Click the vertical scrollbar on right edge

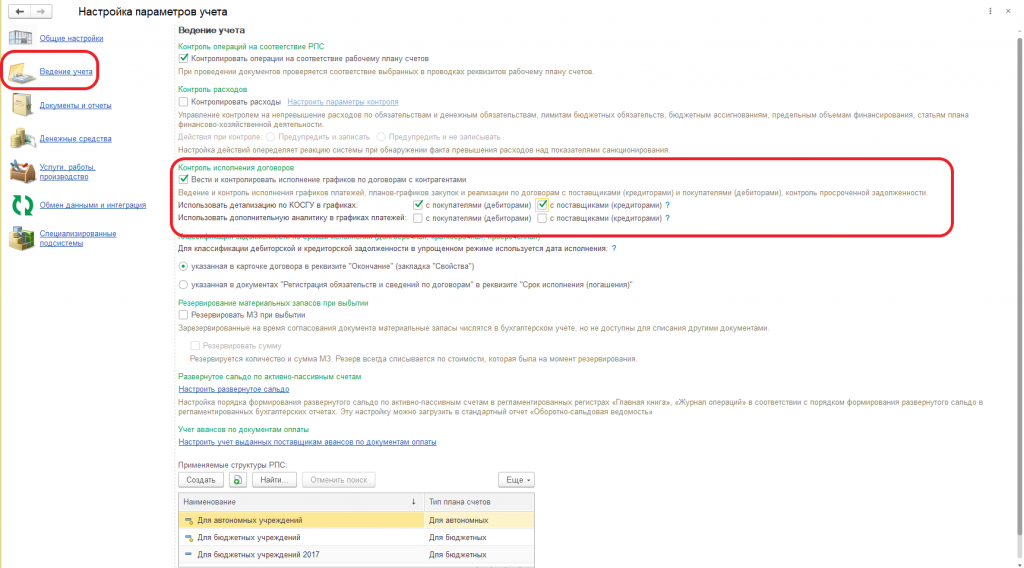pos(1019,287)
